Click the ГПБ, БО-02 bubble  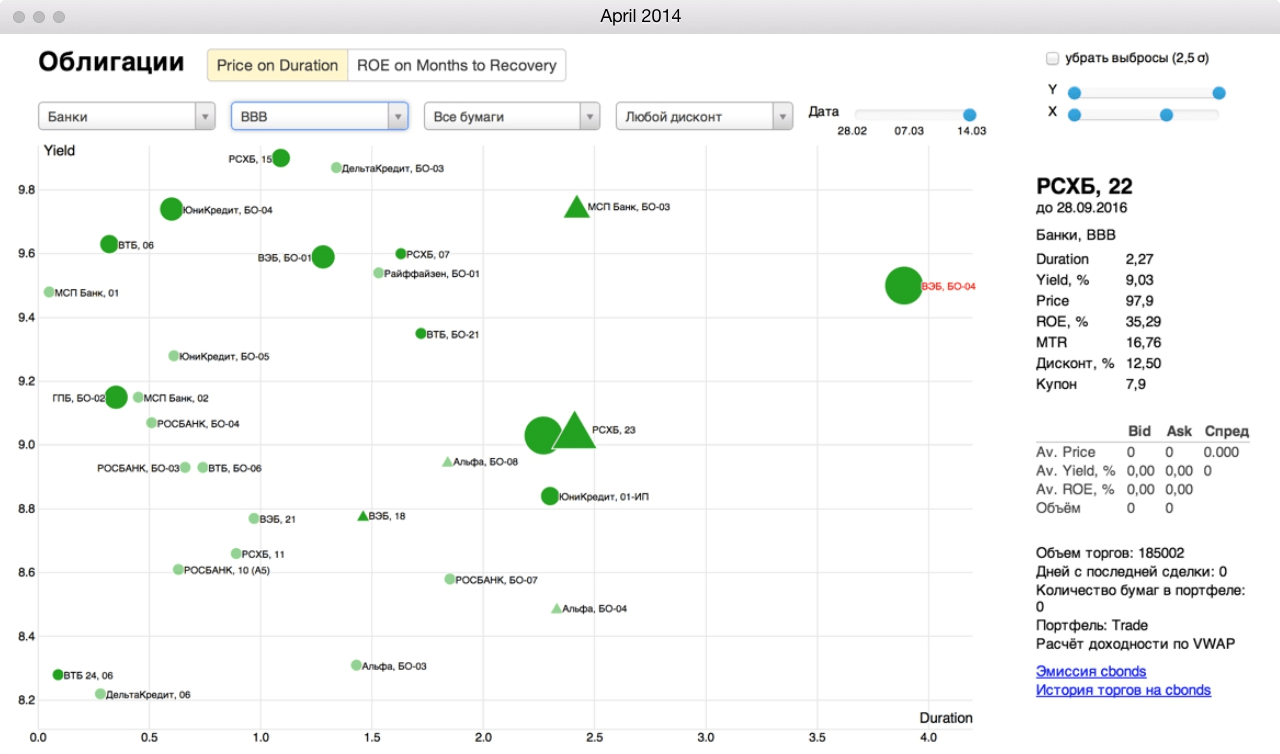click(x=116, y=397)
